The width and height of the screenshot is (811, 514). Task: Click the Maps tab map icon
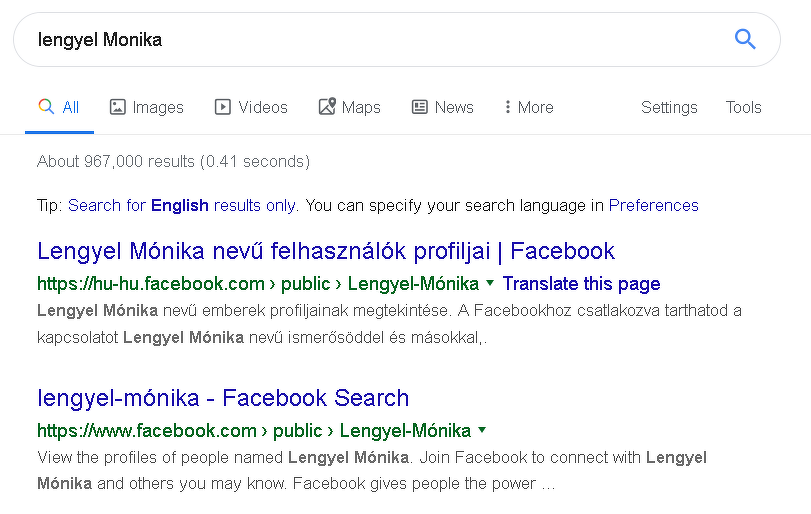click(327, 107)
